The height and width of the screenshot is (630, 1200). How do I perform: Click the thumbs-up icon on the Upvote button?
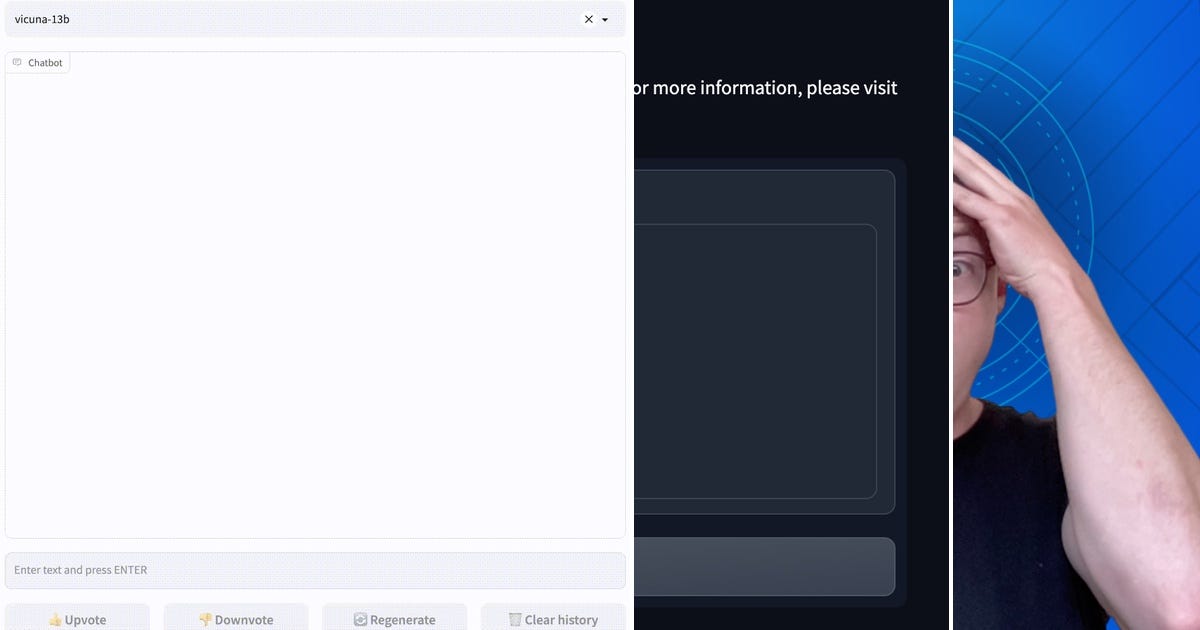click(56, 620)
